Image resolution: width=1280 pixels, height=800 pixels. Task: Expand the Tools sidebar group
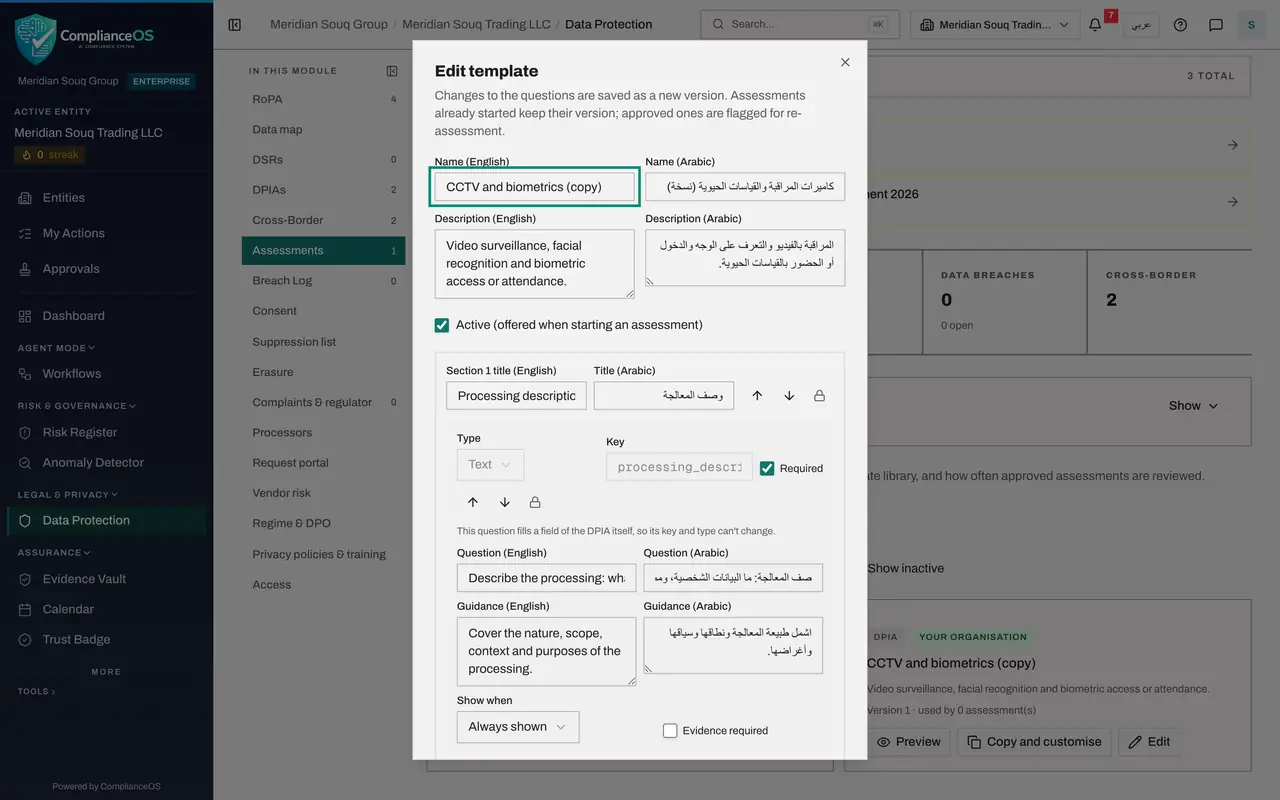coord(36,692)
